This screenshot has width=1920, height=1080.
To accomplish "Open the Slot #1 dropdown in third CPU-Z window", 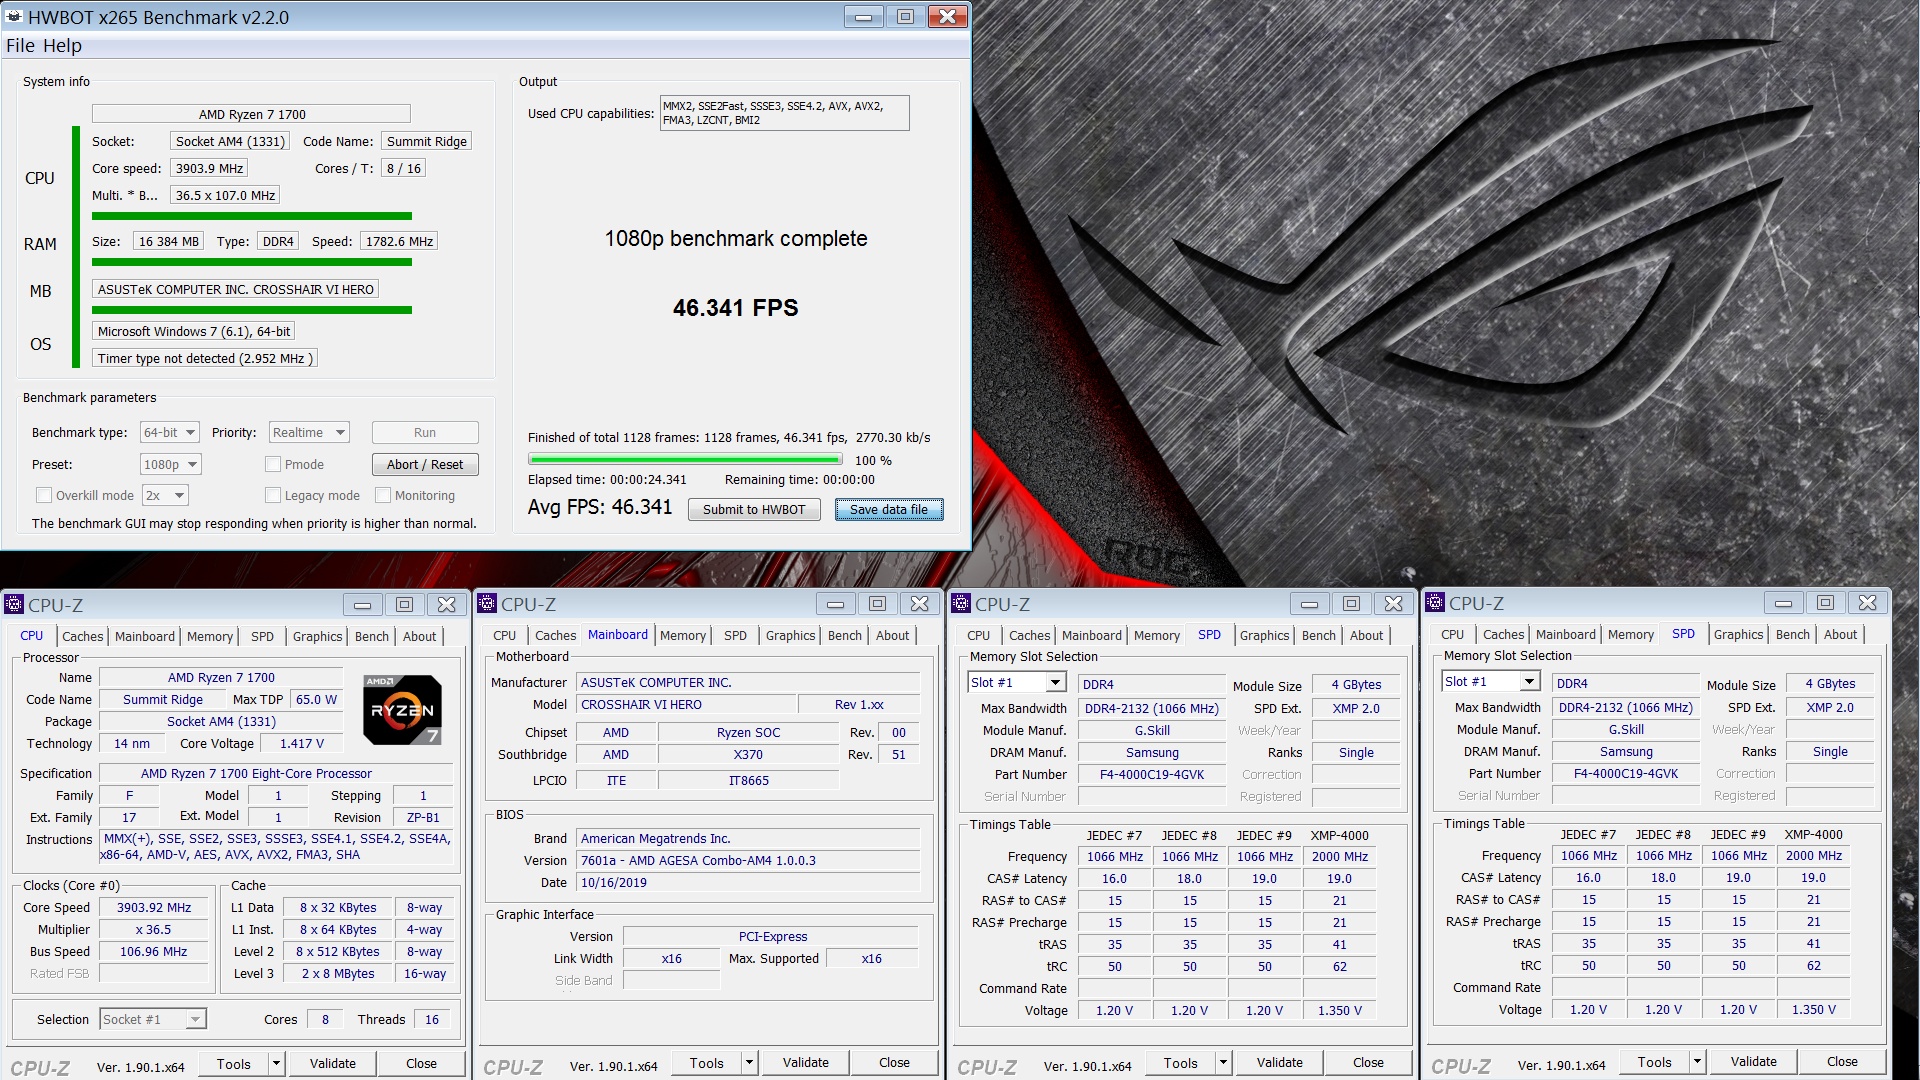I will point(1017,683).
